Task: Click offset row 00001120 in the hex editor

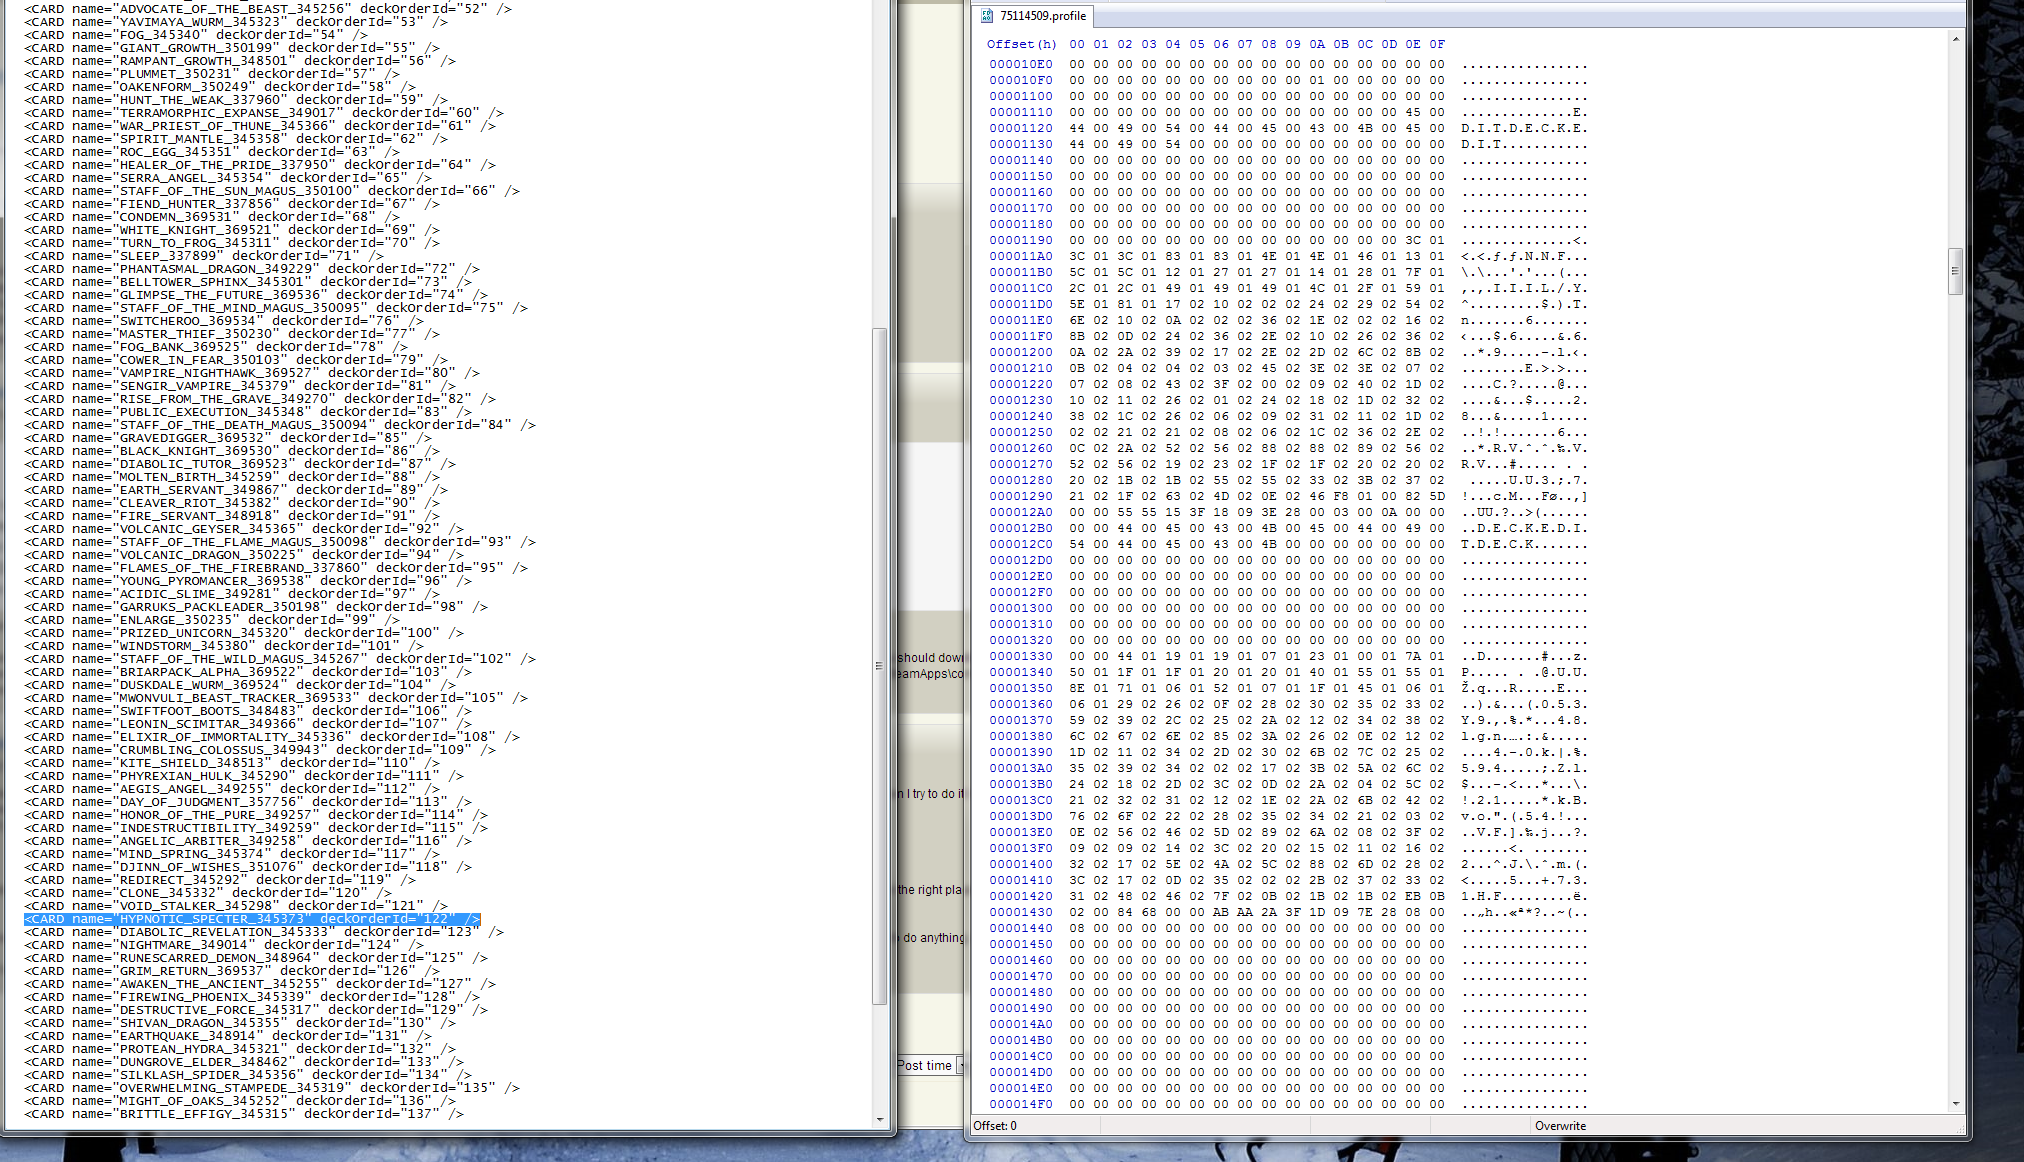Action: click(1020, 128)
